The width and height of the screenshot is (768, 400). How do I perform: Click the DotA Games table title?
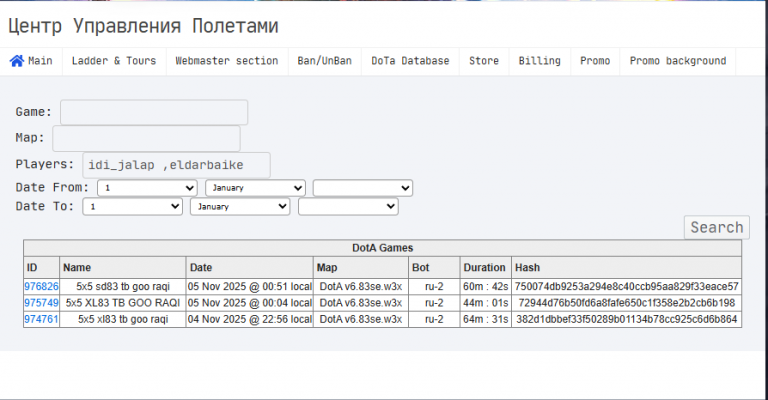(x=383, y=248)
